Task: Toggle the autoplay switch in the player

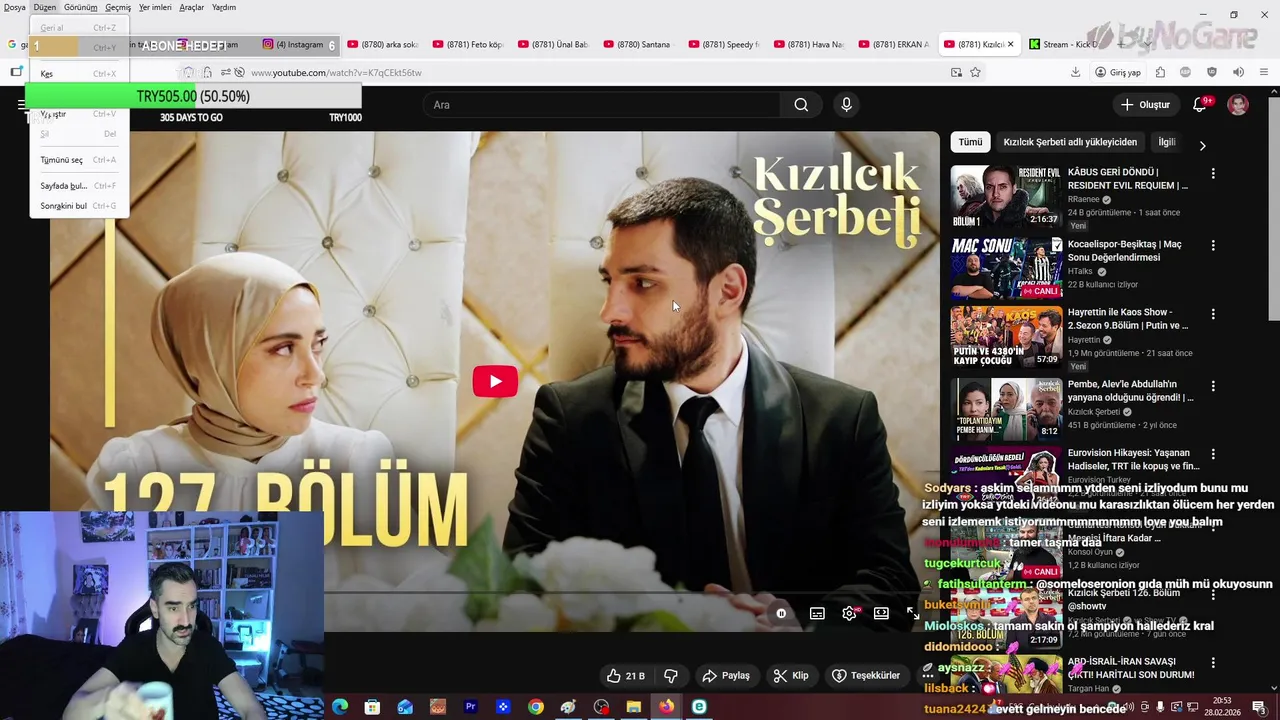Action: (782, 614)
